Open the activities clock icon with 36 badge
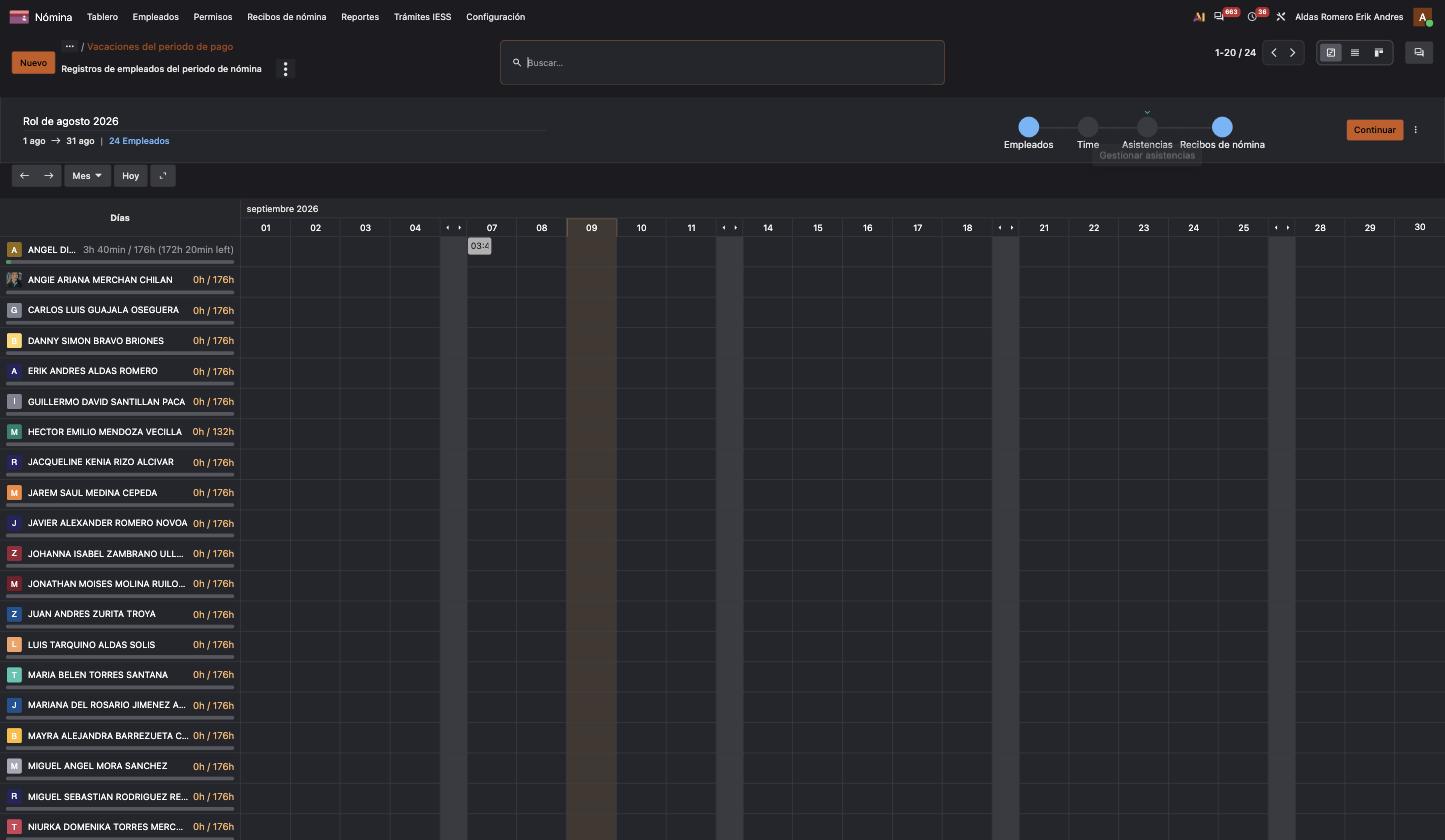 (x=1252, y=17)
